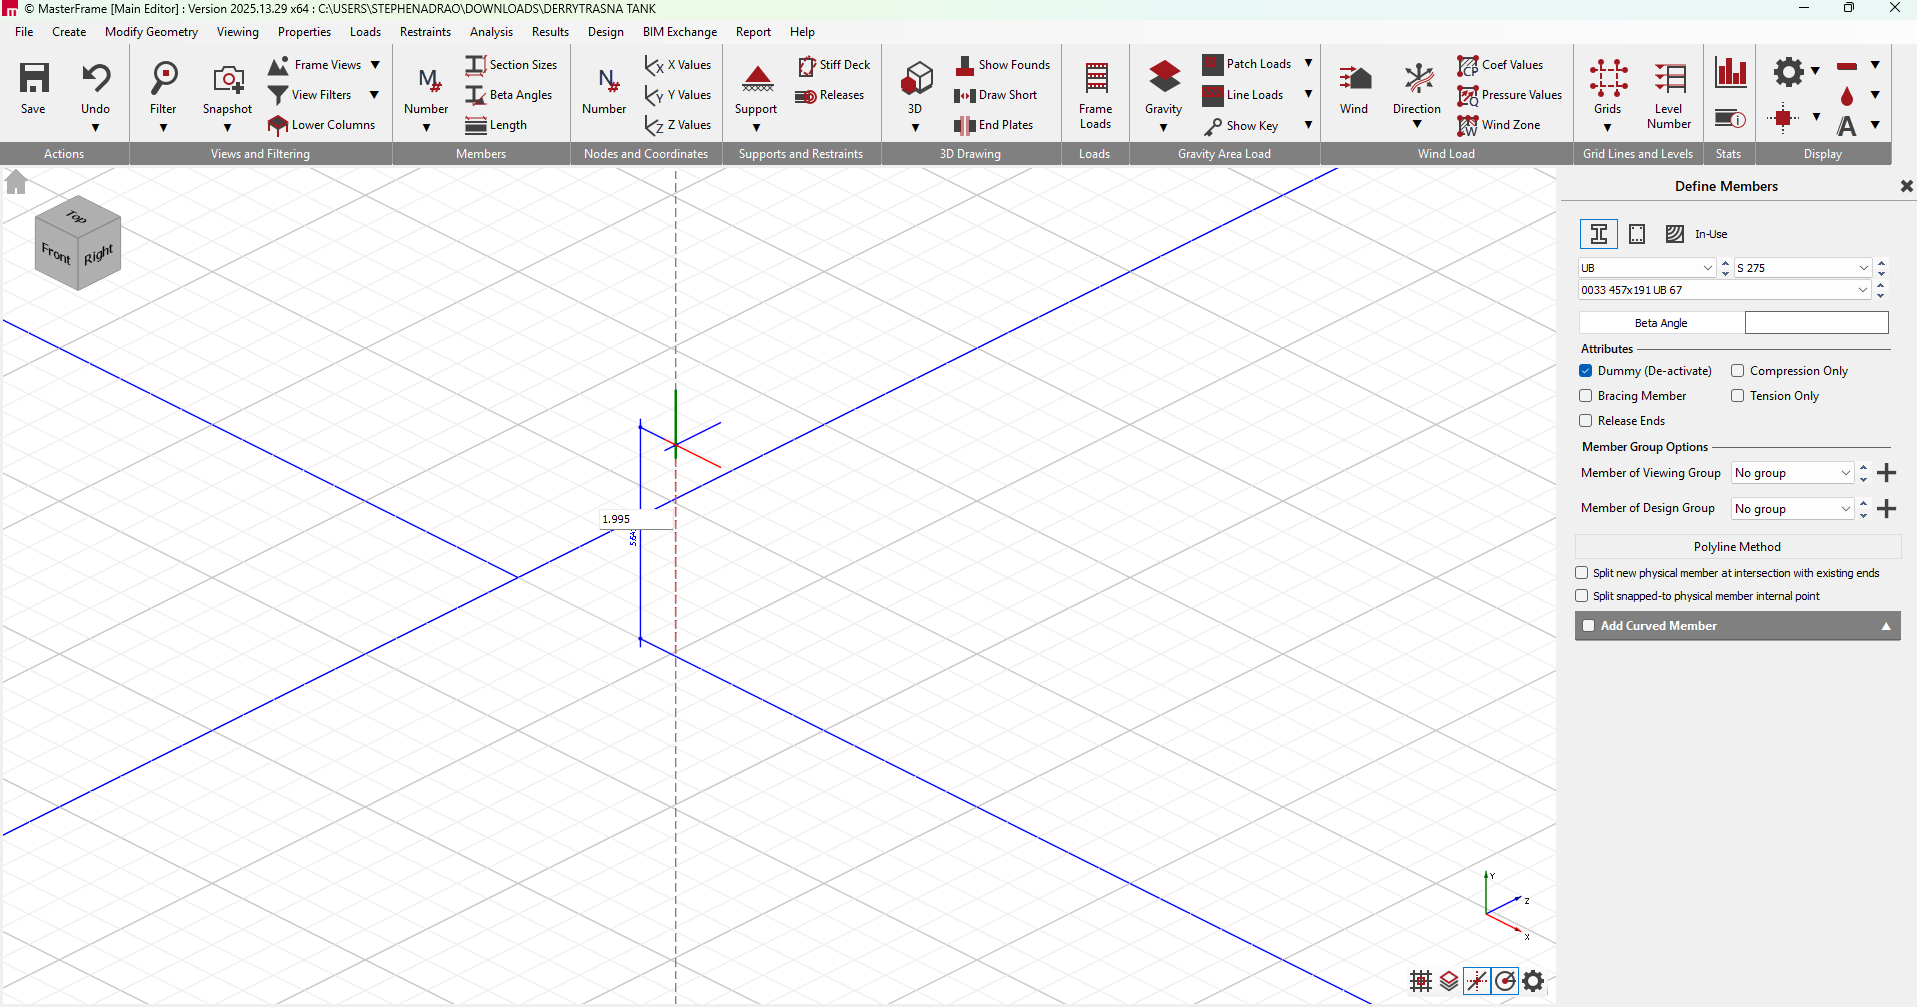Select the Support restraint tool
Viewport: 1917px width, 1007px height.
pyautogui.click(x=756, y=80)
